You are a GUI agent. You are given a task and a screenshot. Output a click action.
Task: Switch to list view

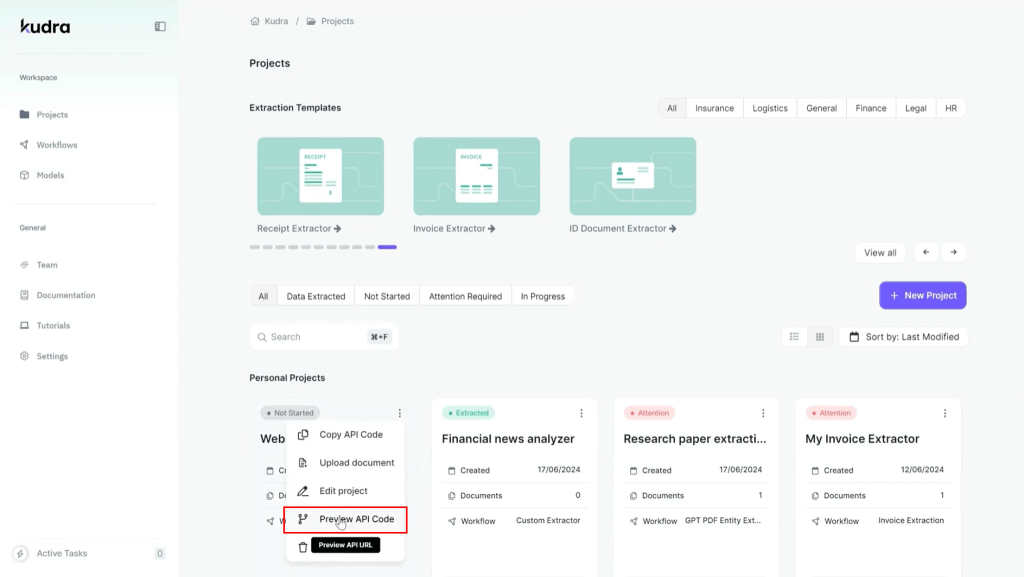click(x=794, y=336)
